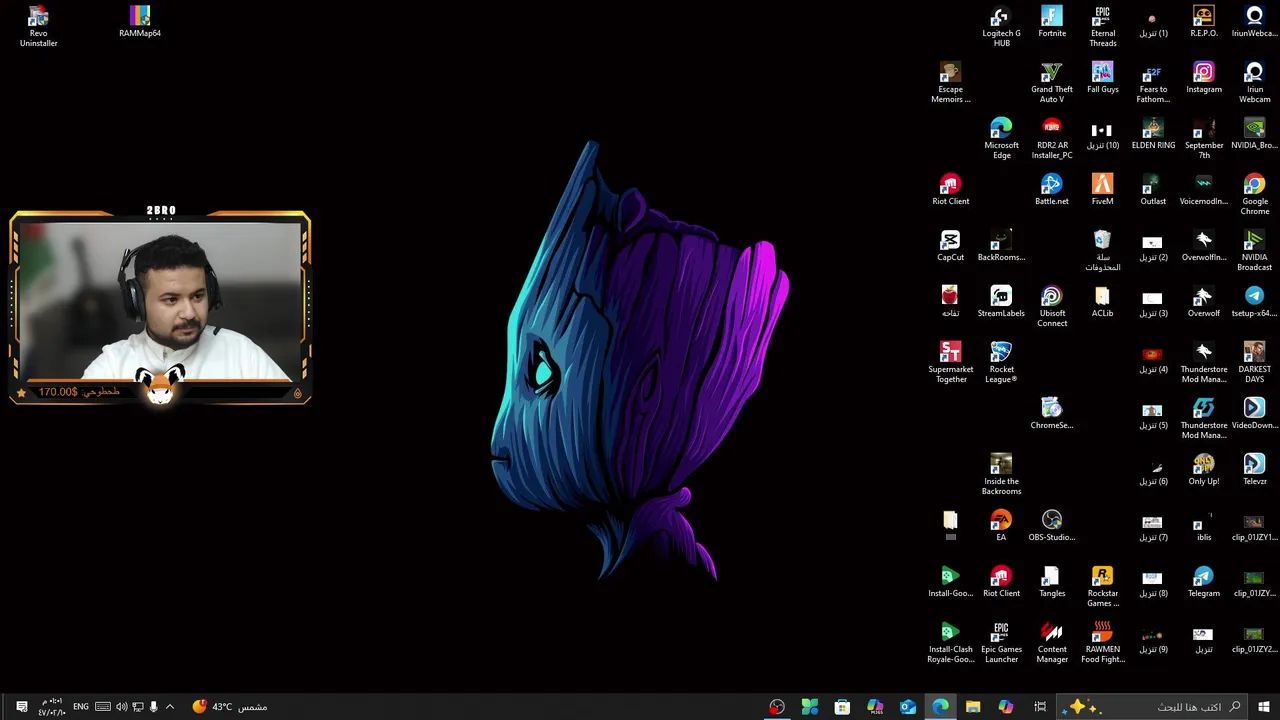Open Outlast game shortcut
This screenshot has width=1280, height=720.
tap(1153, 190)
